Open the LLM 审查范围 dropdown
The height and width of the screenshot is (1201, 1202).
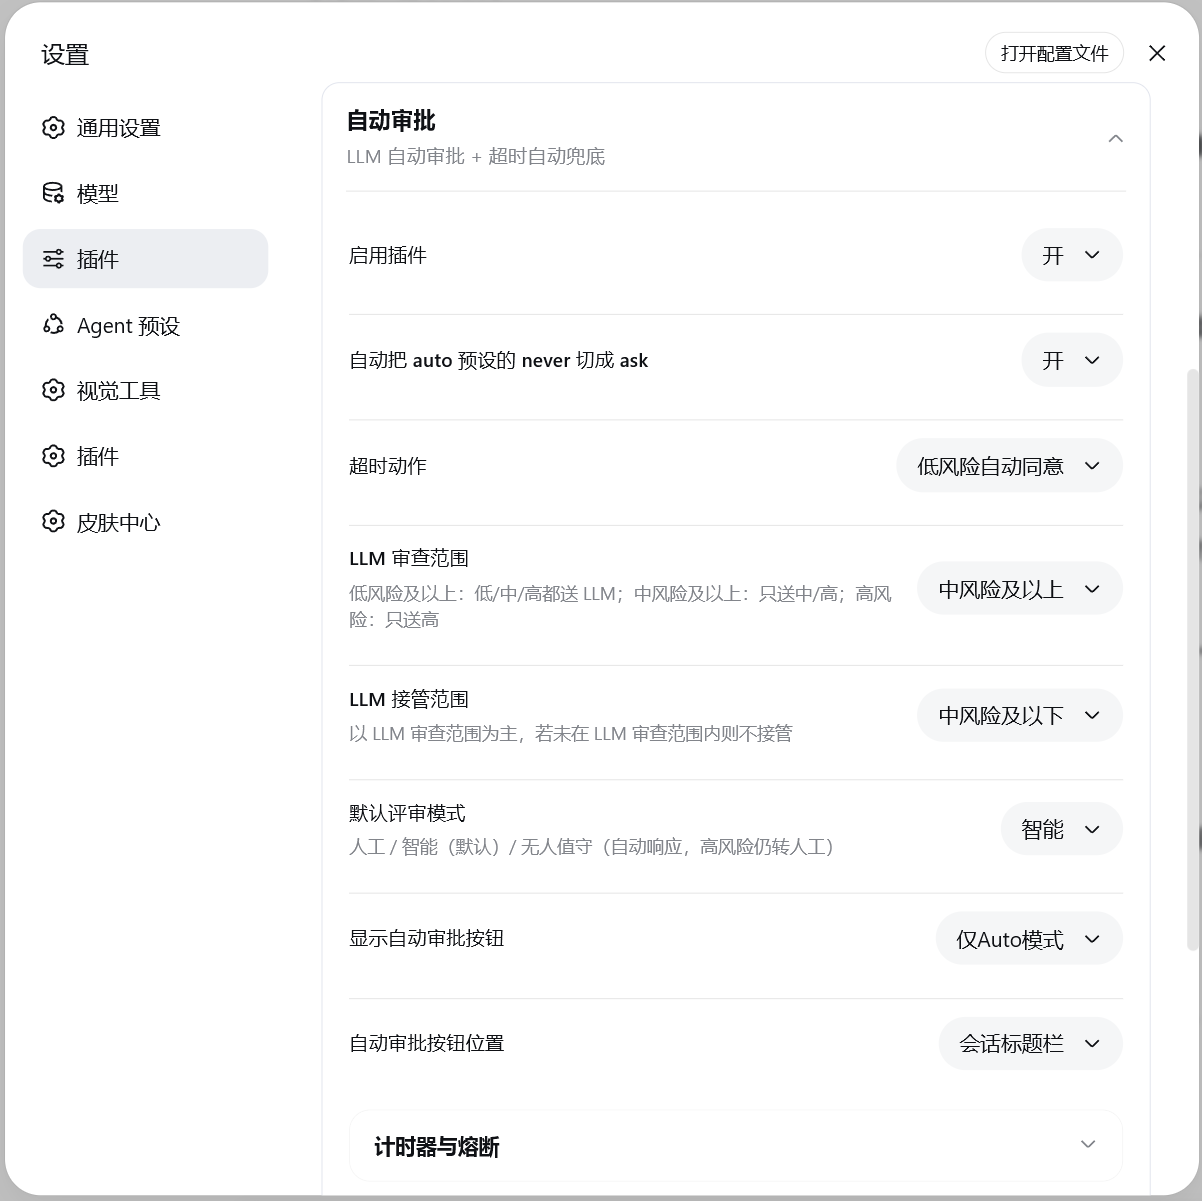(1020, 589)
